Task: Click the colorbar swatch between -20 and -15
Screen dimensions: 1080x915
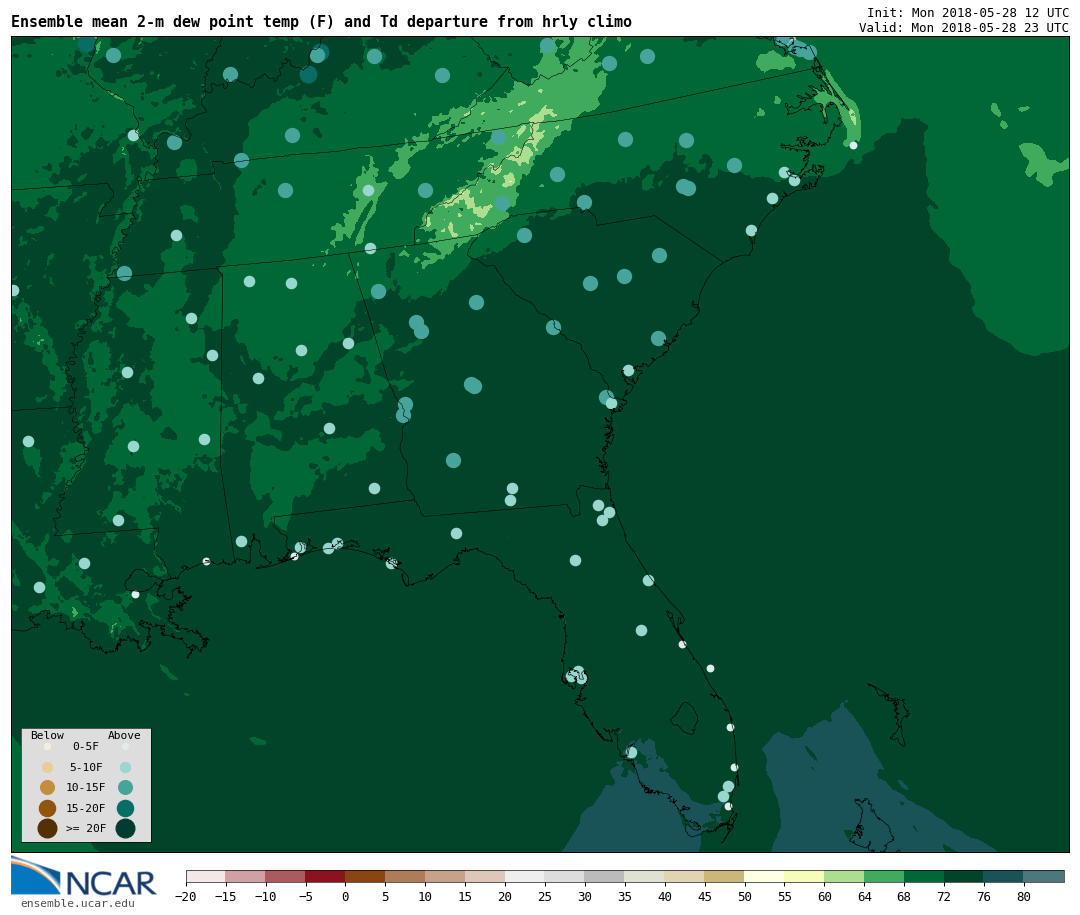Action: (x=206, y=876)
